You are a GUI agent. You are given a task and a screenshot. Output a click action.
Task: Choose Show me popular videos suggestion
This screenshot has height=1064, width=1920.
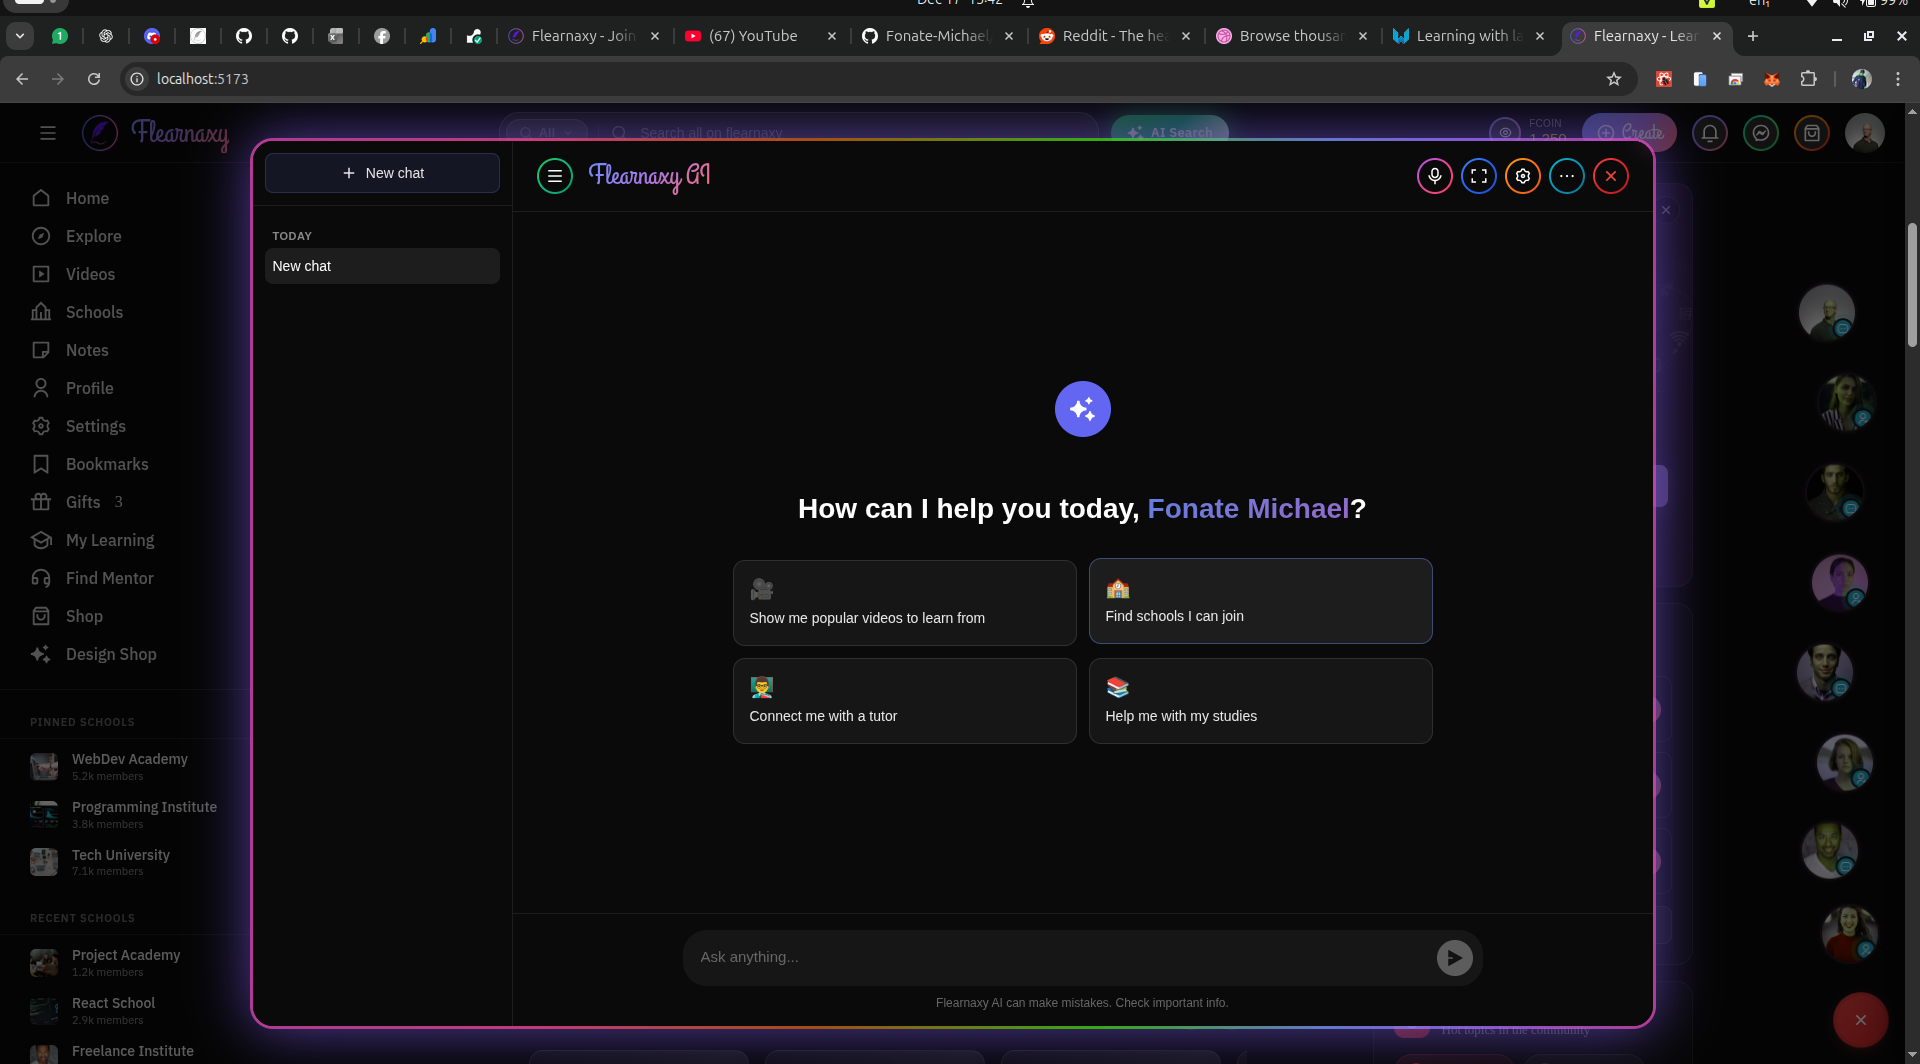[x=904, y=603]
